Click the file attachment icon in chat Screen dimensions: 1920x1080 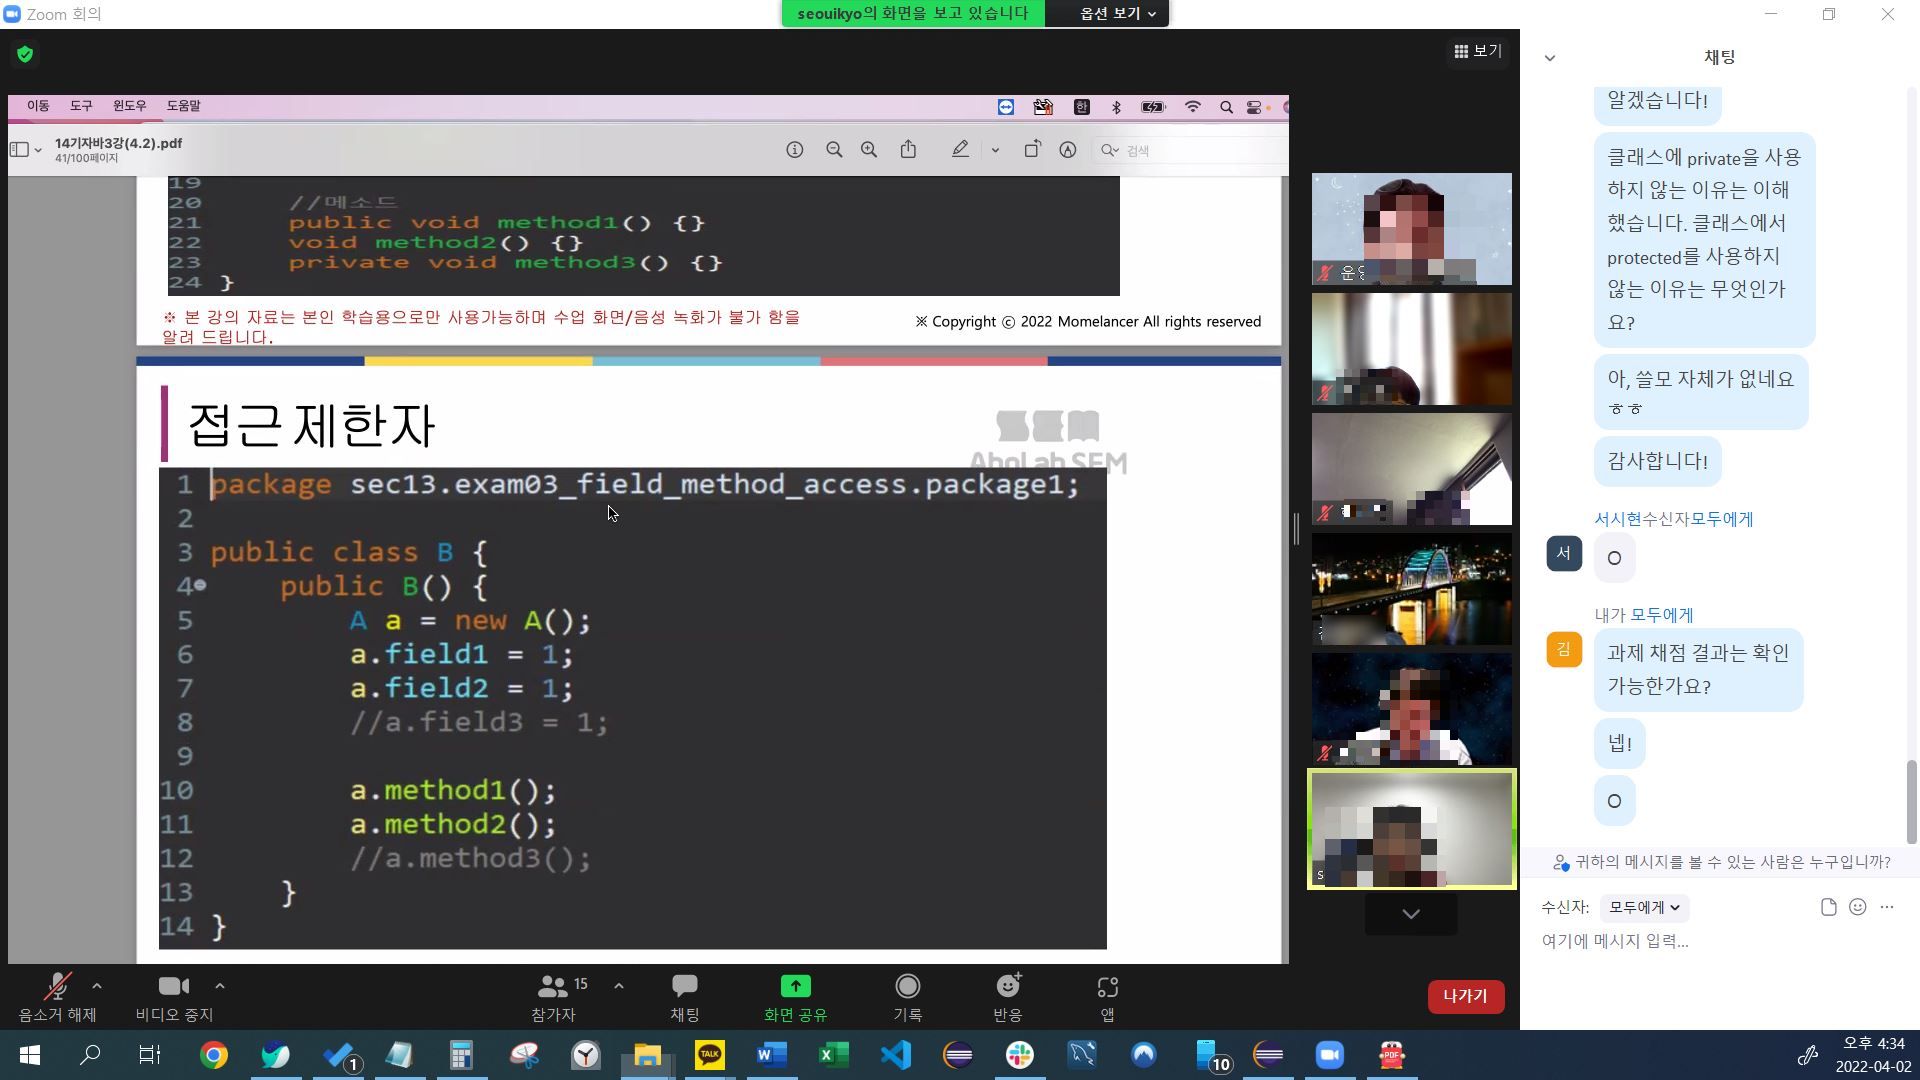[1828, 907]
